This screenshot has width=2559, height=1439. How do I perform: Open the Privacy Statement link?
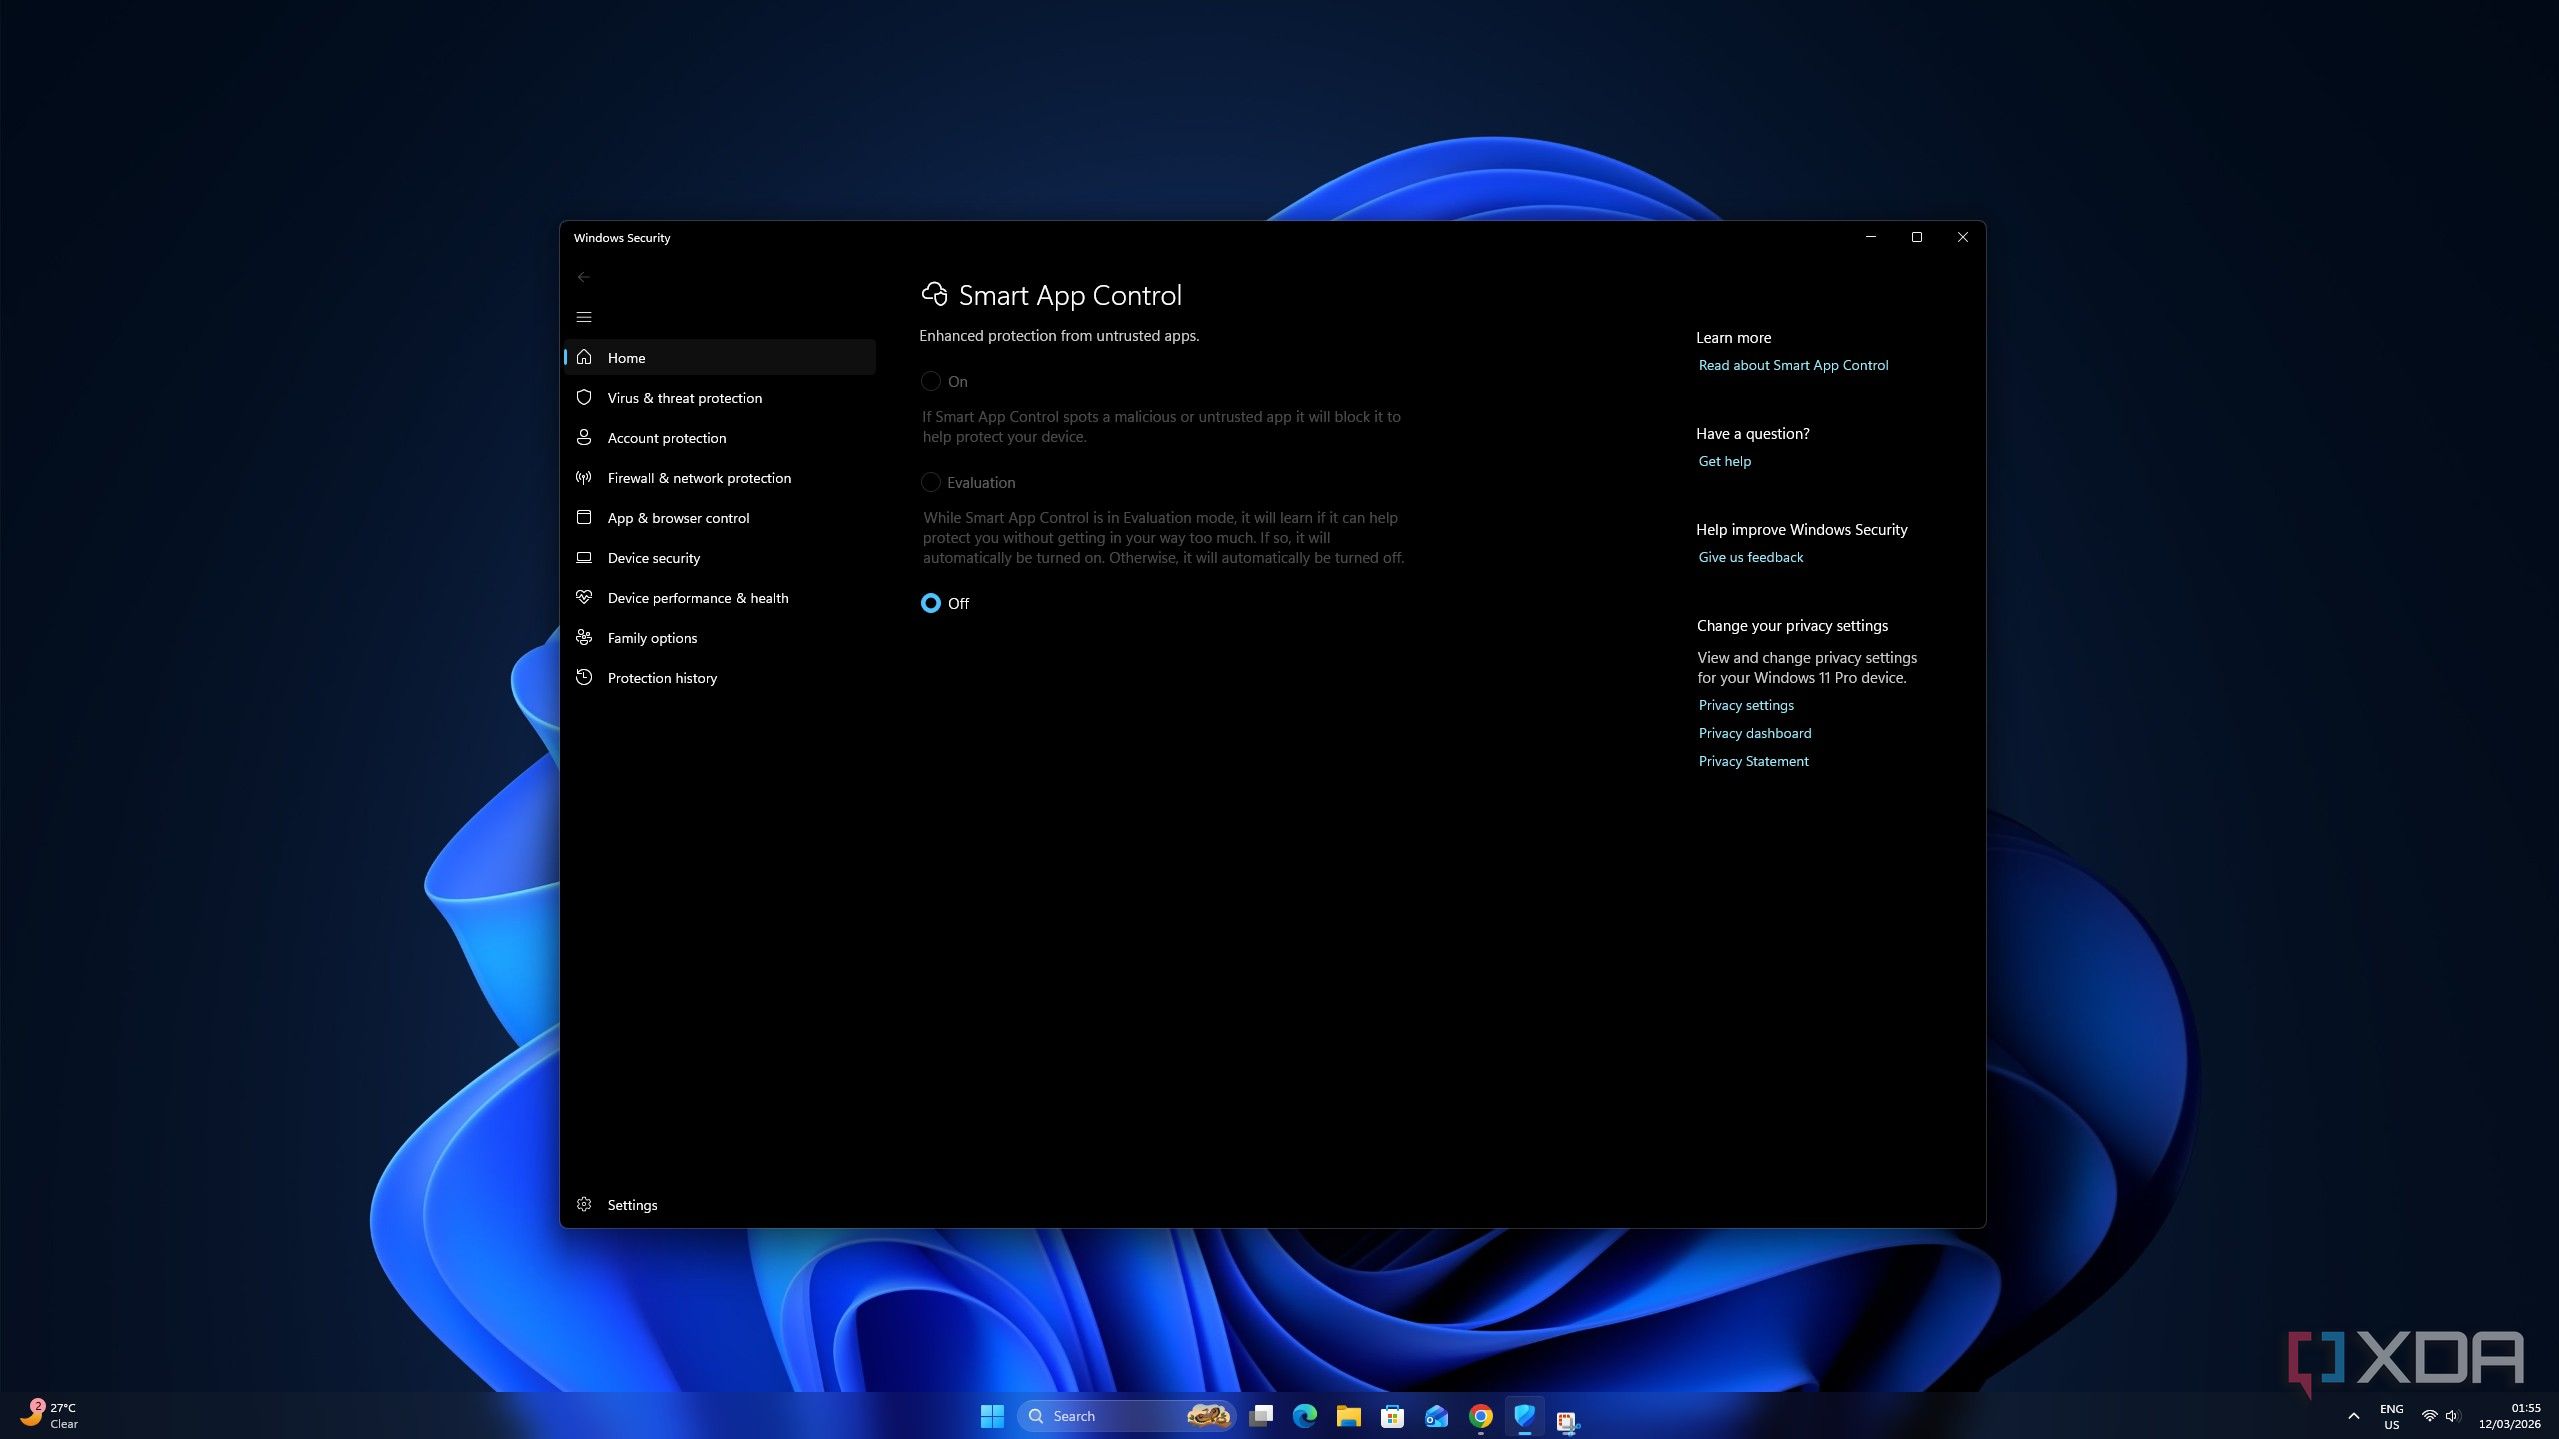(x=1753, y=761)
